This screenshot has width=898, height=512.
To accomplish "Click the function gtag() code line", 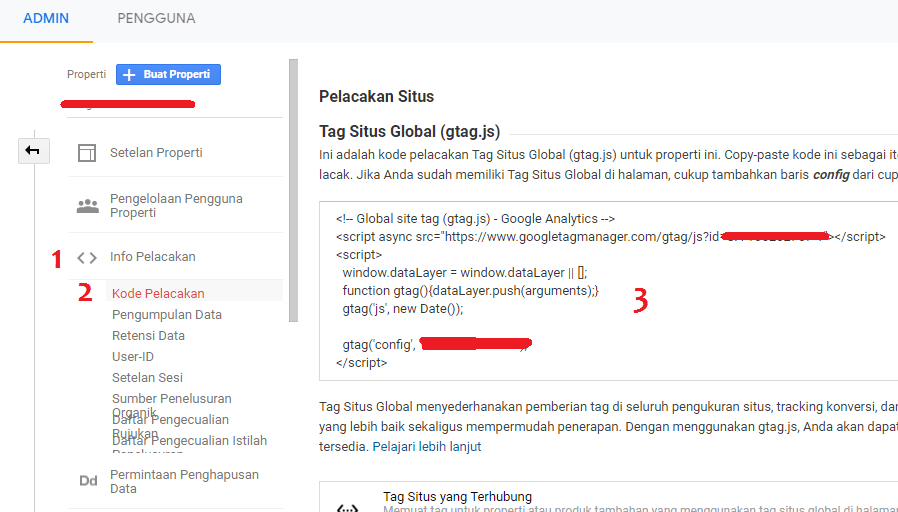I will click(x=470, y=291).
